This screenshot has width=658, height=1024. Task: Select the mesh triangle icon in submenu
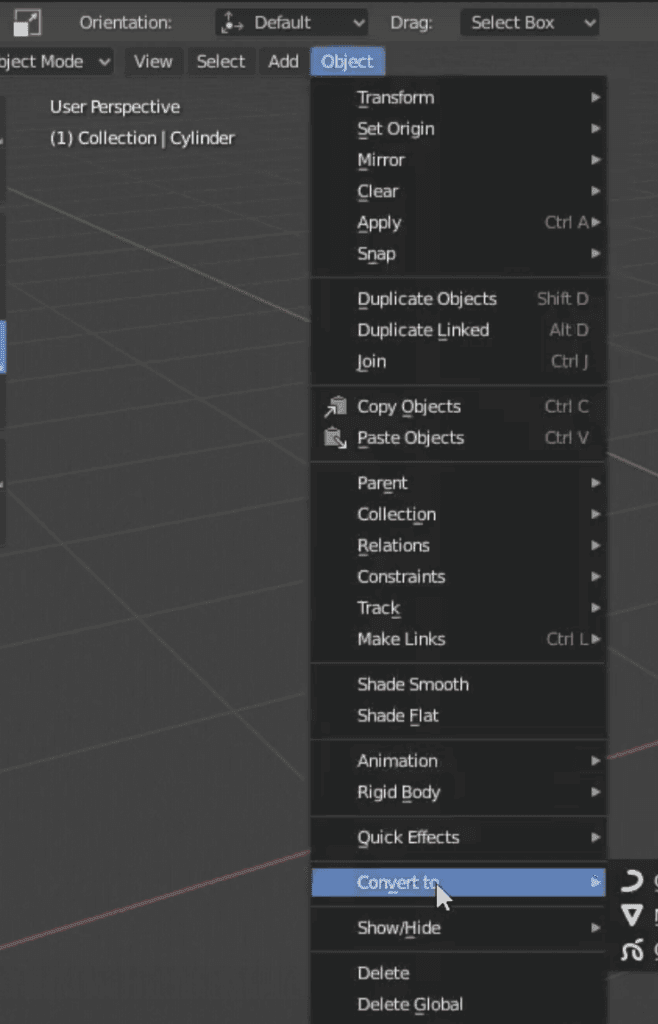(631, 916)
